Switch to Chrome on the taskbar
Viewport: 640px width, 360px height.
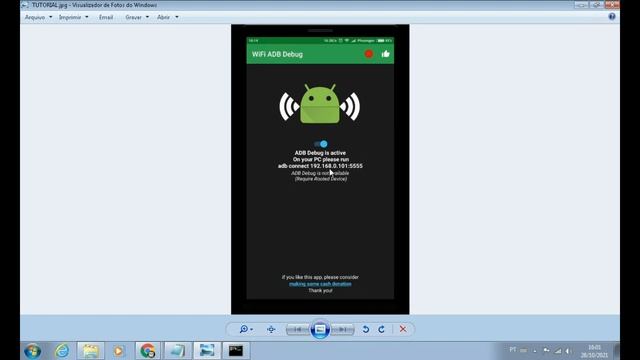148,351
